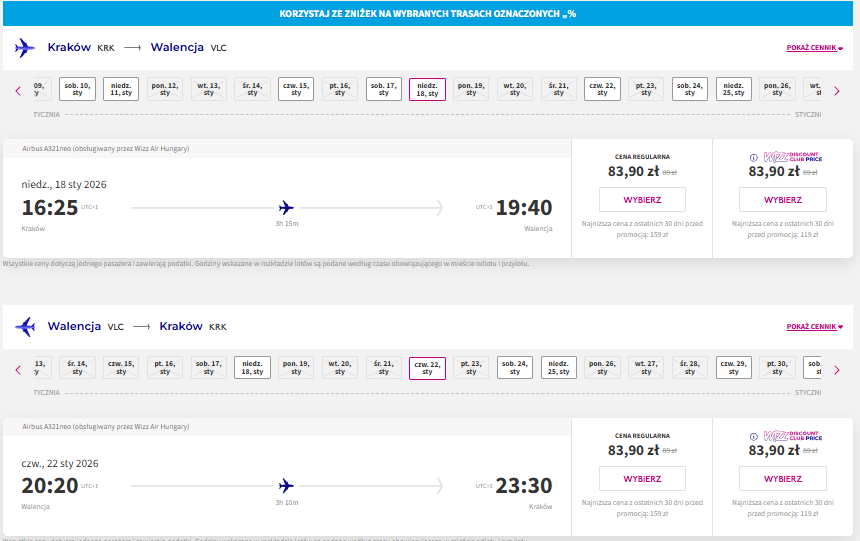Select outbound date sob. 10, sty

(77, 89)
